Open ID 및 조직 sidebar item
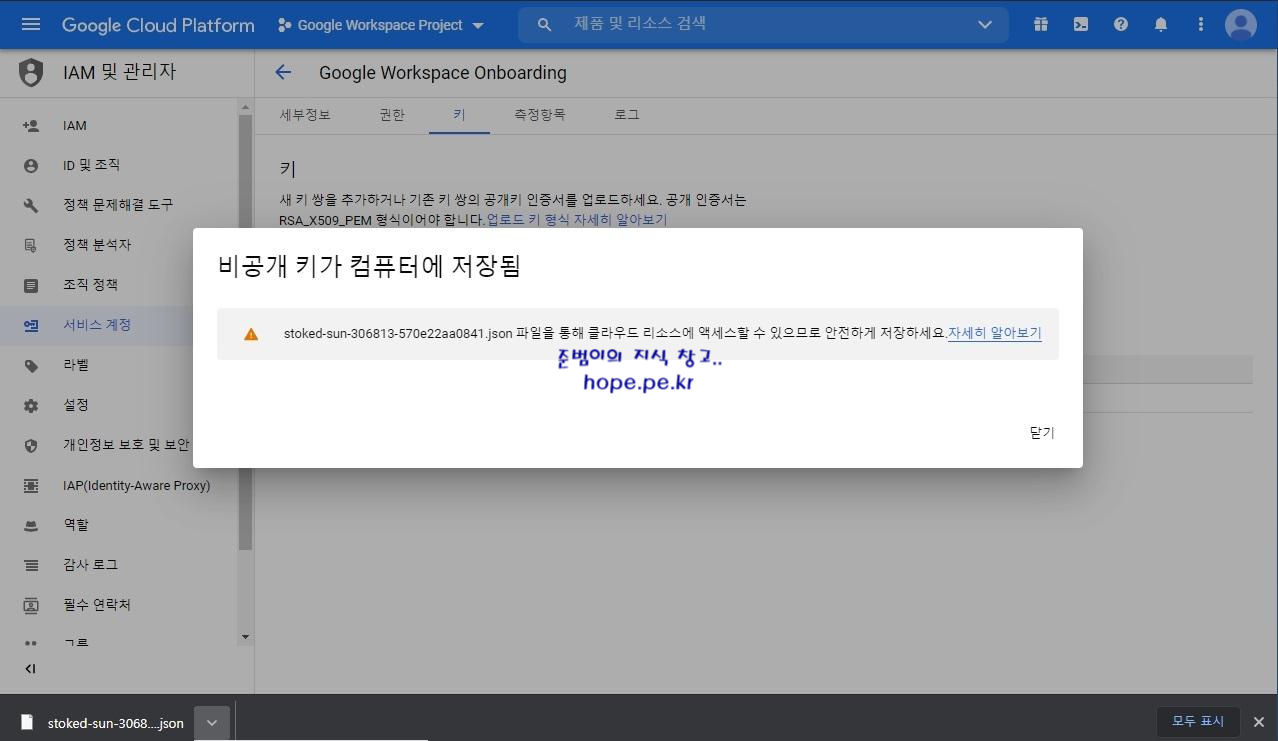1278x741 pixels. pos(120,165)
